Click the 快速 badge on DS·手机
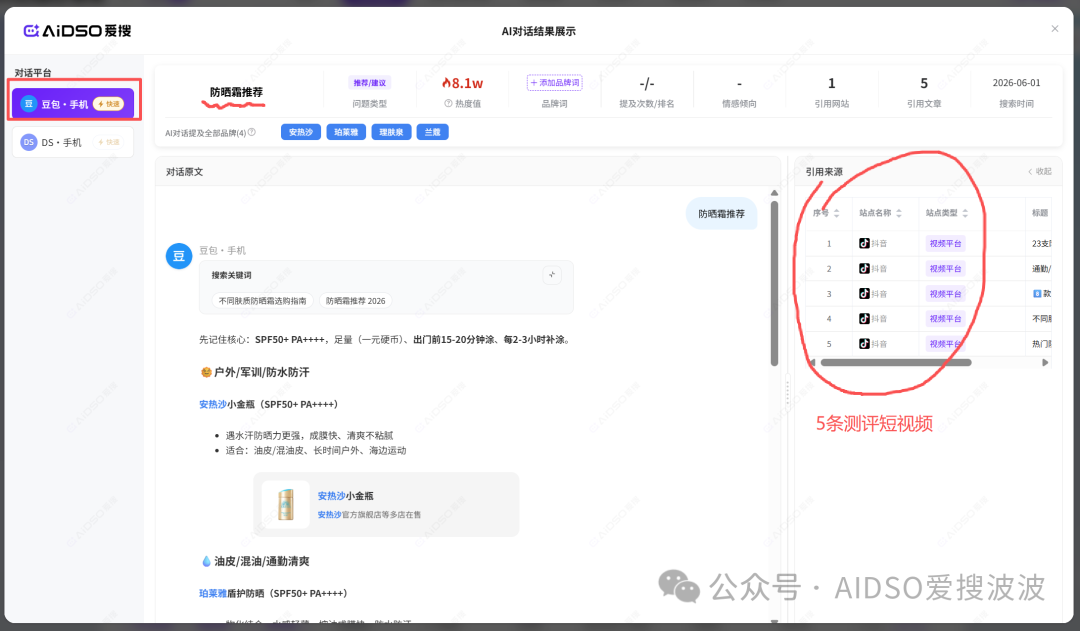The width and height of the screenshot is (1080, 631). coord(109,142)
